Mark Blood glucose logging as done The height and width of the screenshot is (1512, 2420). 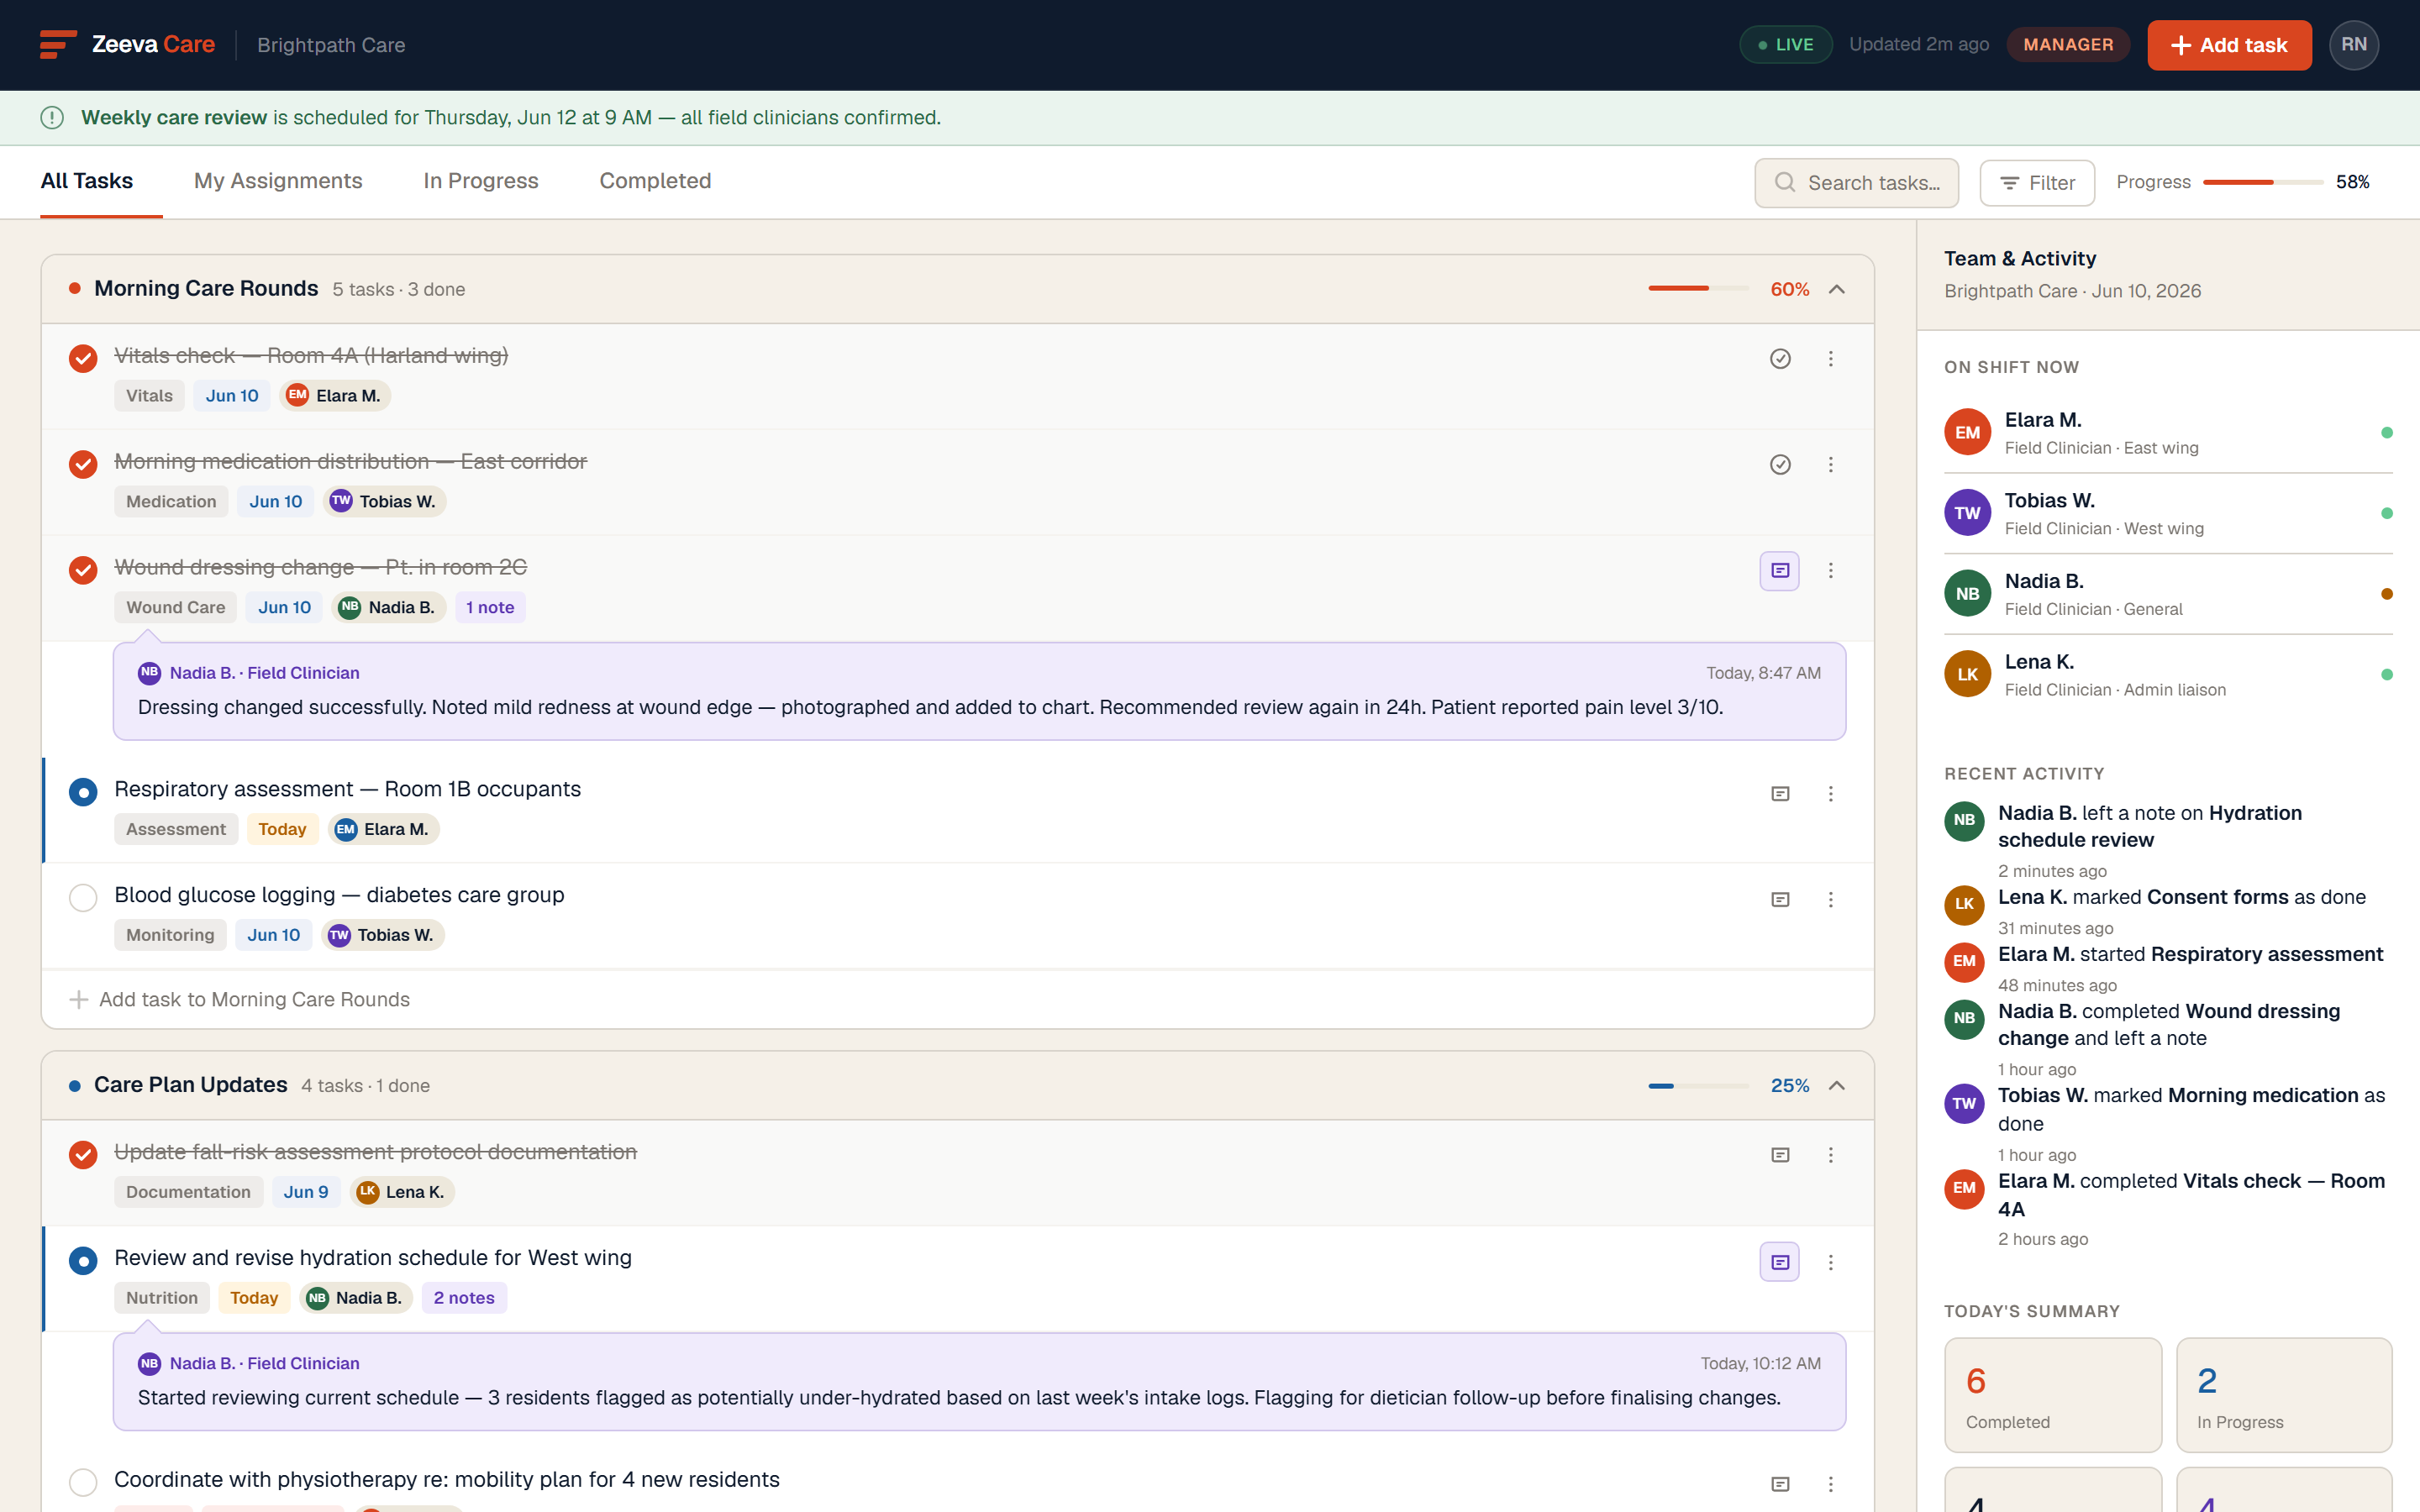pos(83,899)
